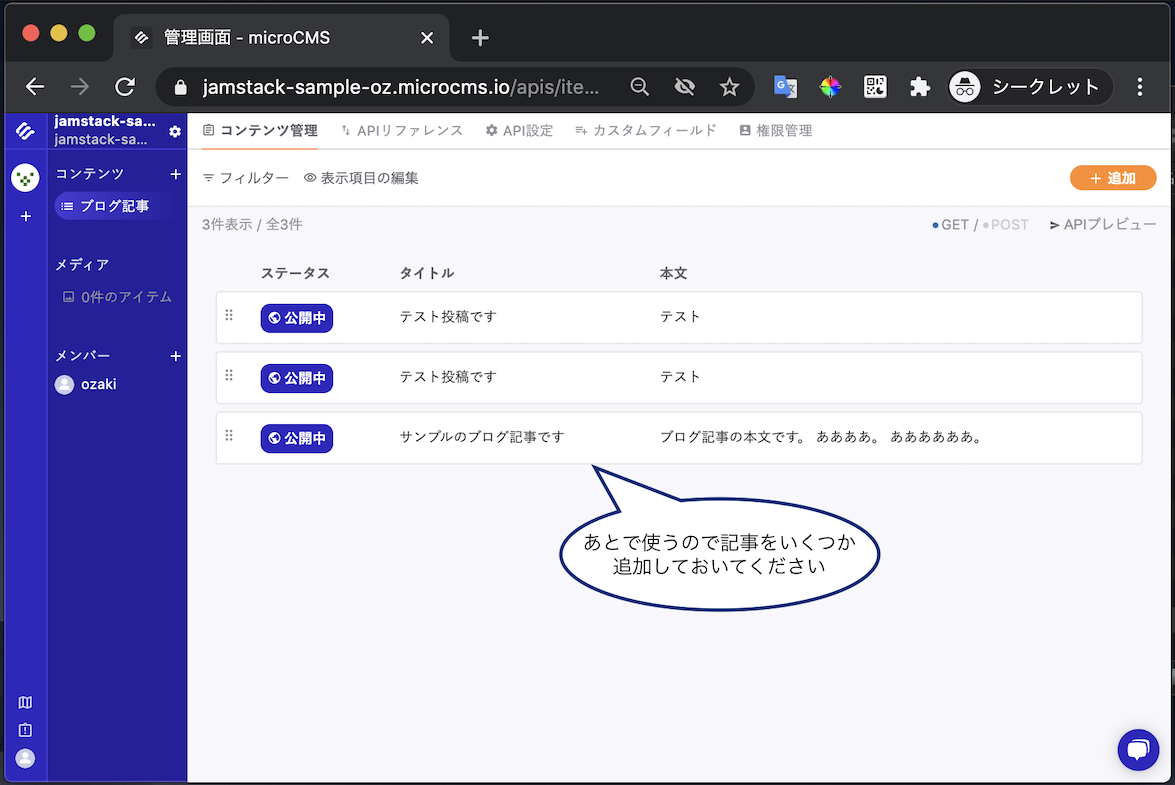Select the service avatar in sidebar

tap(25, 178)
